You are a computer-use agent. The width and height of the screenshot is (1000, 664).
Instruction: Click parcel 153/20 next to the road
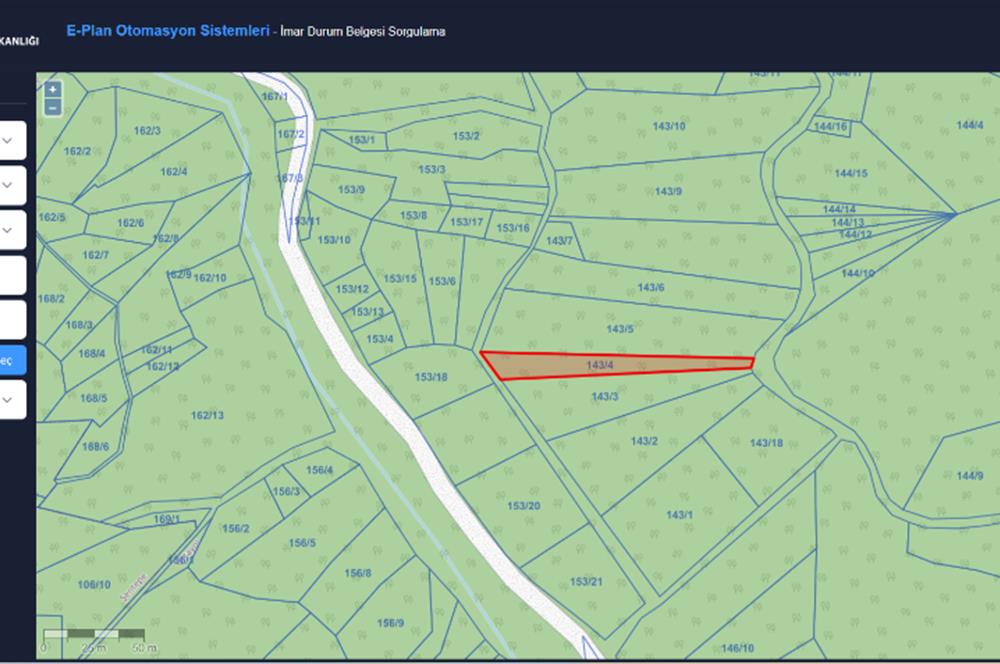coord(523,506)
